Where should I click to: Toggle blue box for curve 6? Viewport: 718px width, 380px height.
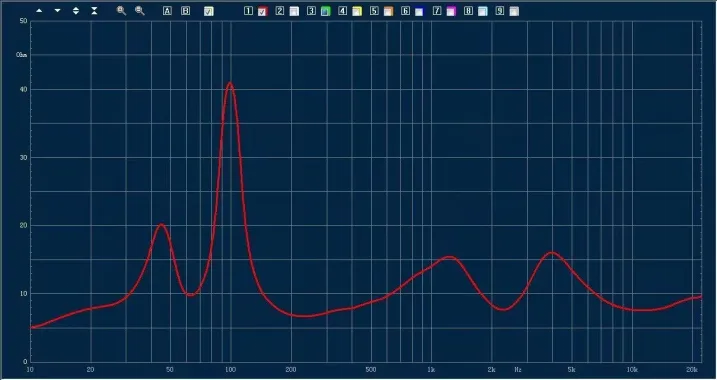(x=419, y=11)
